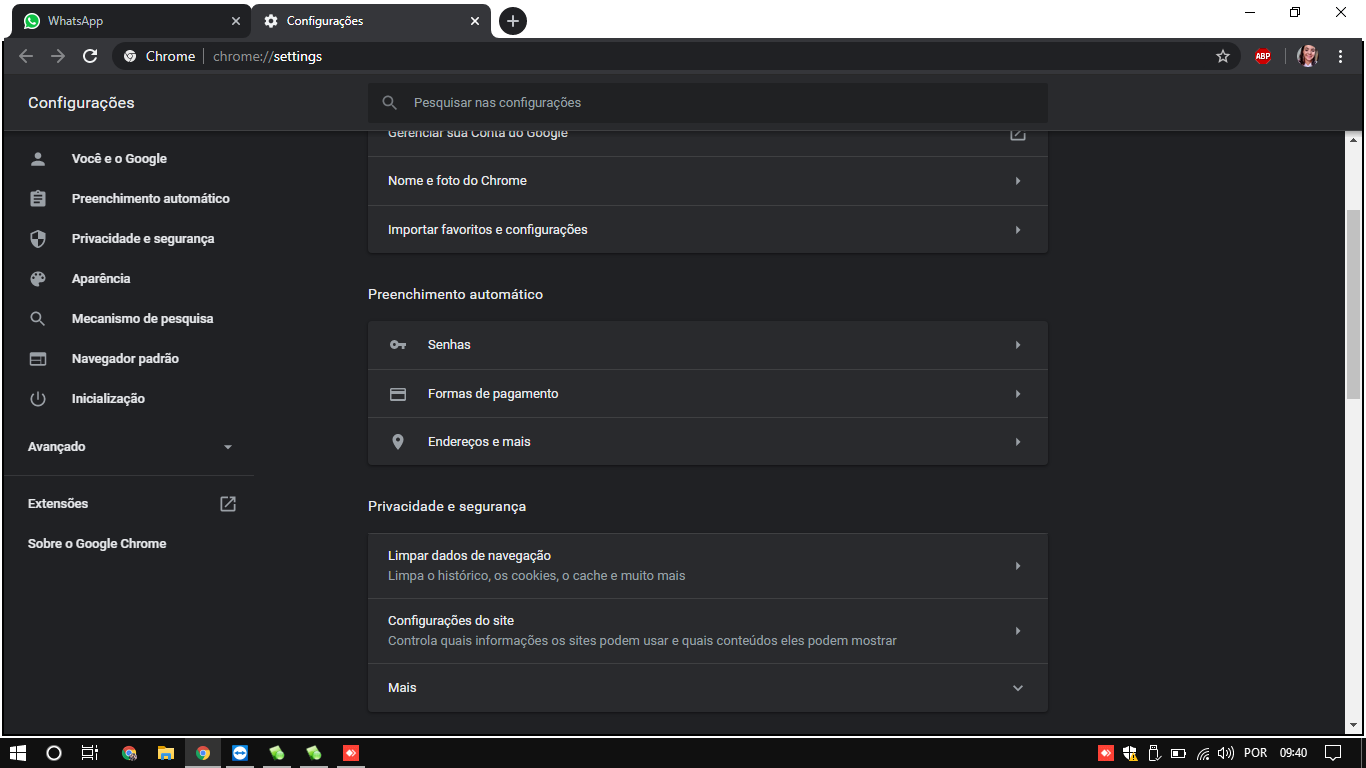Image resolution: width=1366 pixels, height=768 pixels.
Task: Switch to the WhatsApp tab
Action: pos(130,21)
